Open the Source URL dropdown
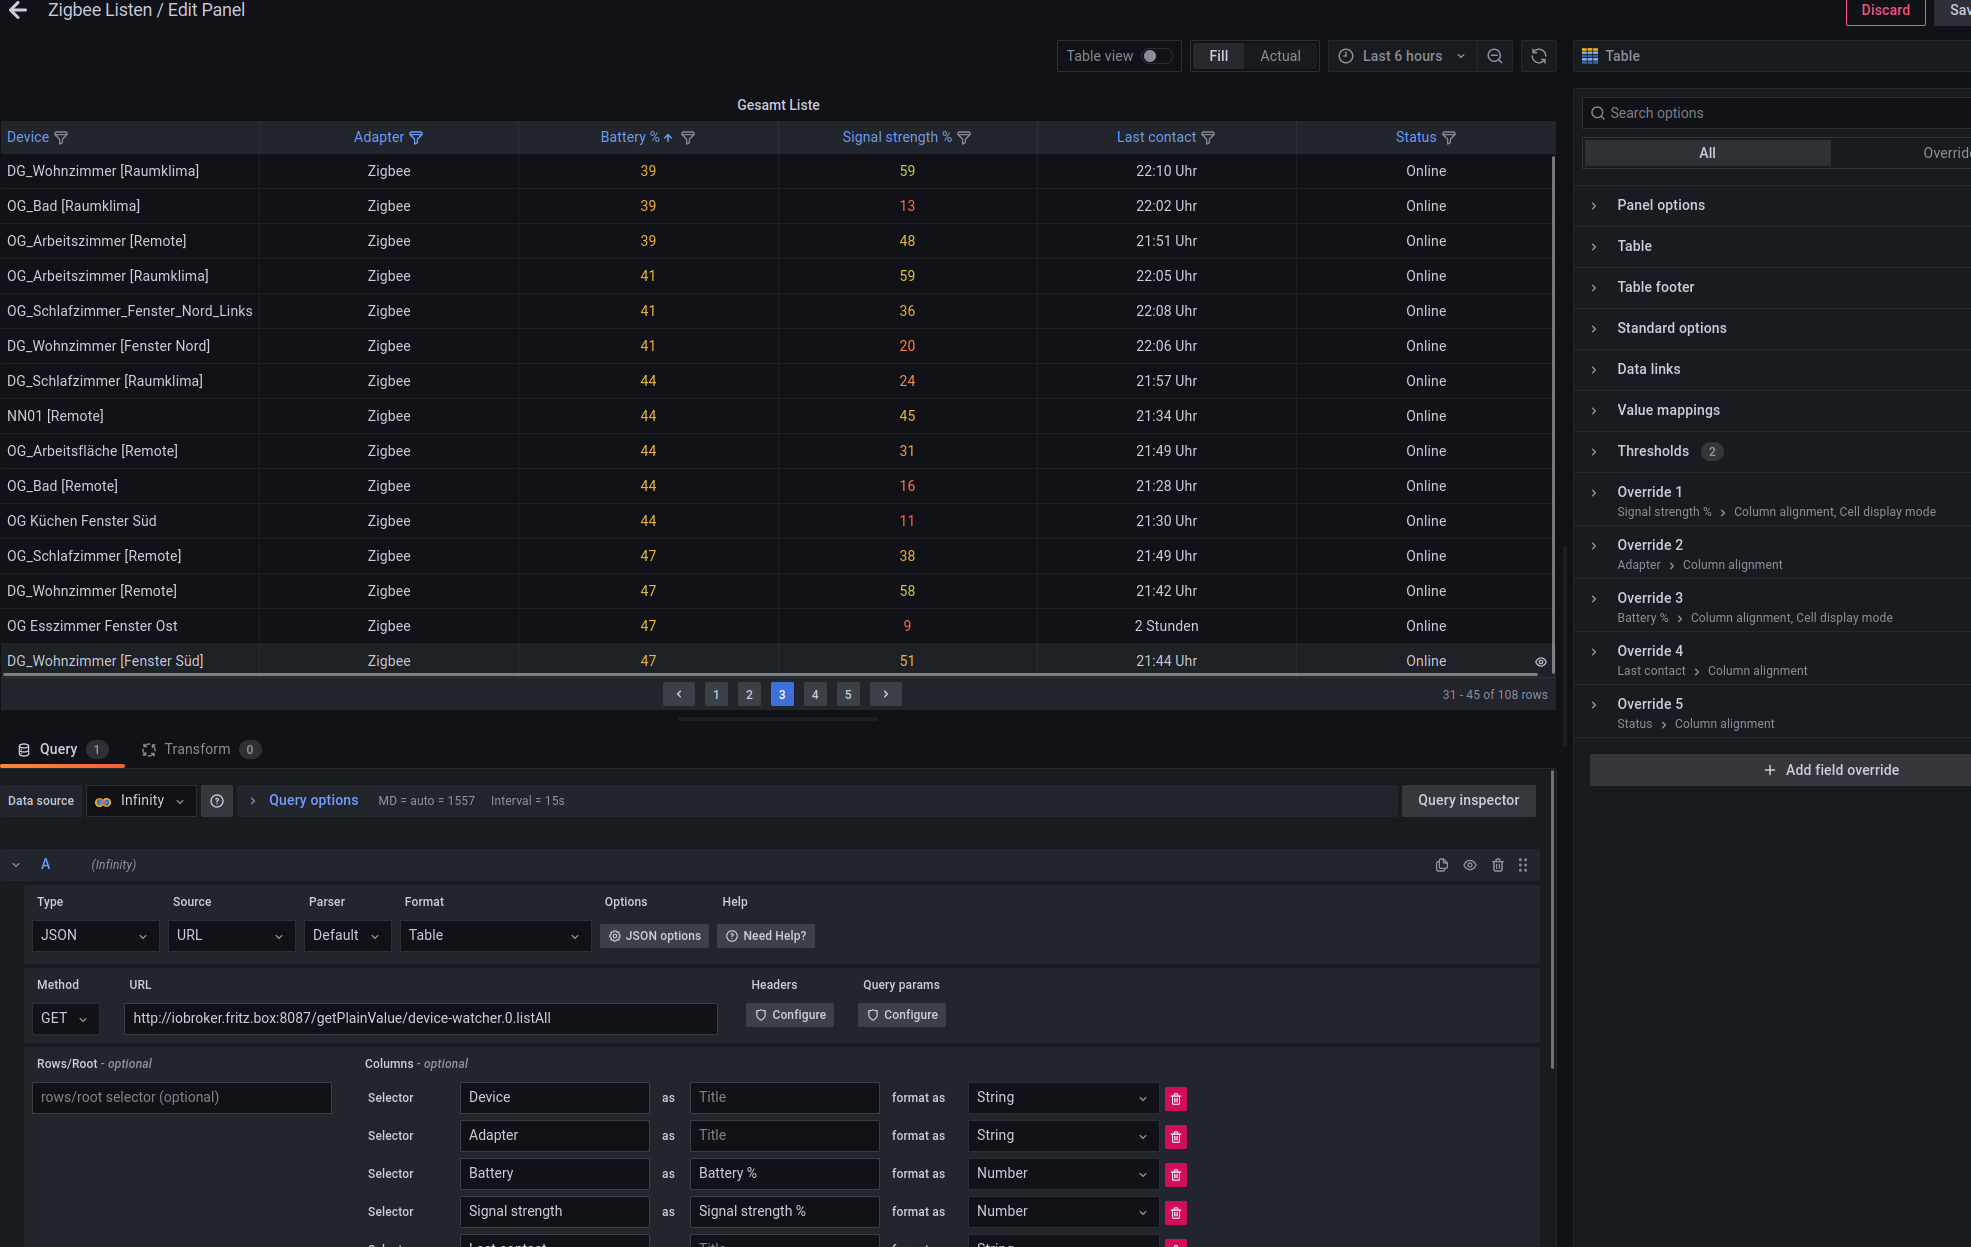The width and height of the screenshot is (1971, 1247). (x=231, y=936)
